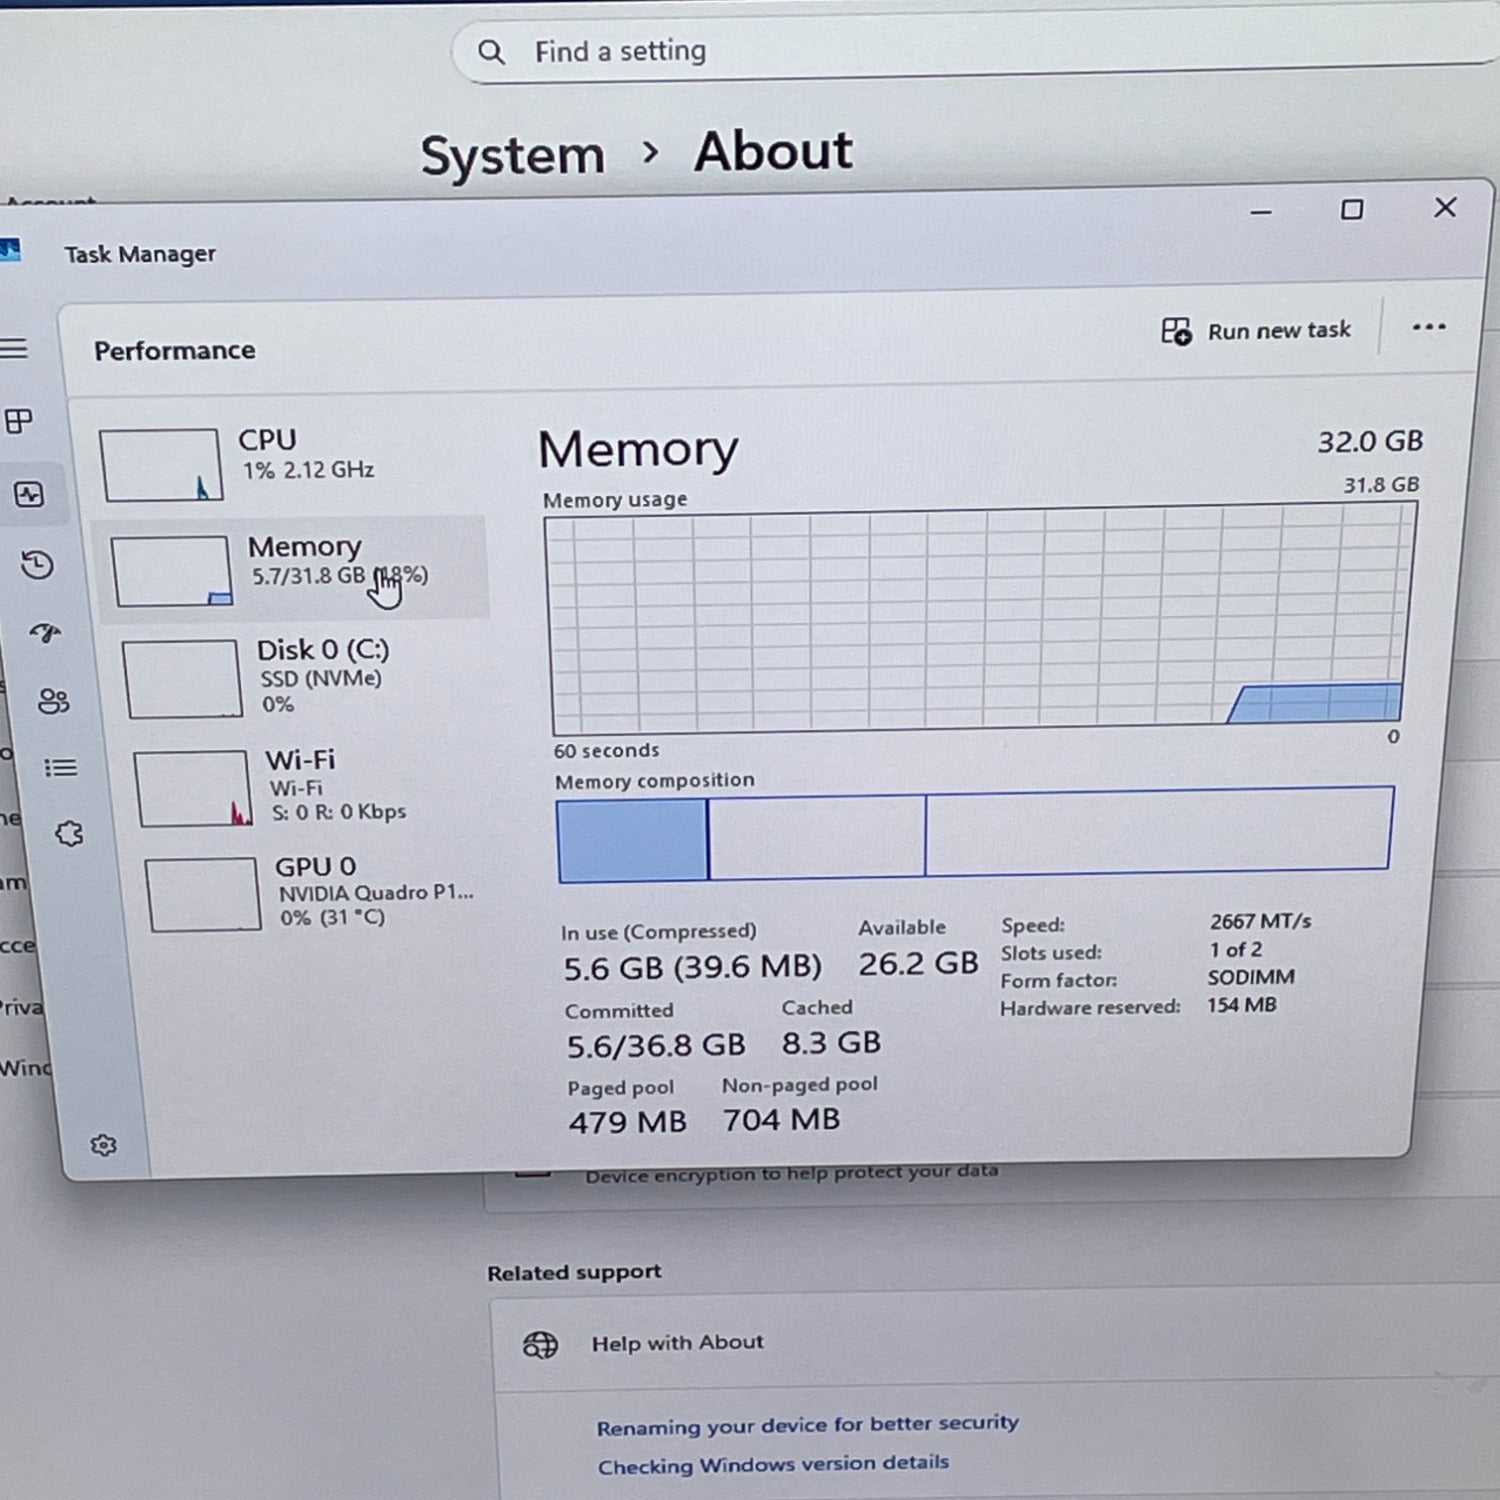Open the Services puzzle-piece sidebar icon

coord(69,833)
